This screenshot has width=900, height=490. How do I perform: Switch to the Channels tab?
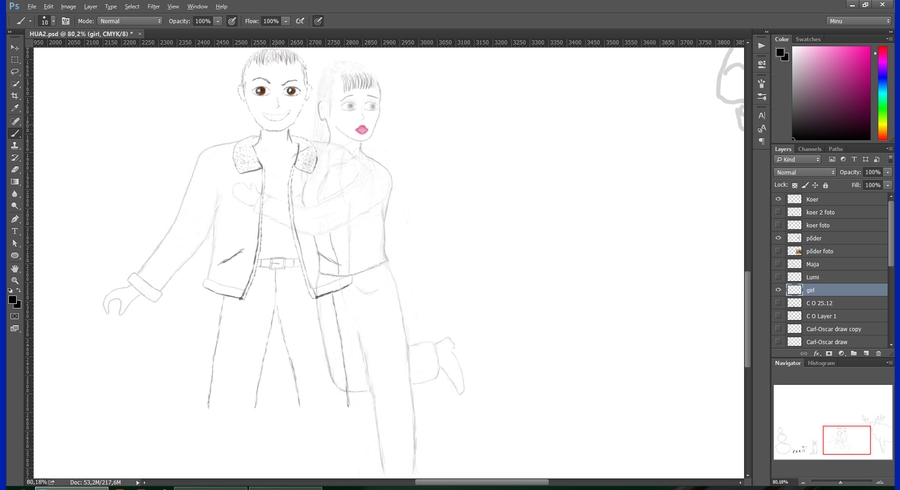[x=809, y=149]
